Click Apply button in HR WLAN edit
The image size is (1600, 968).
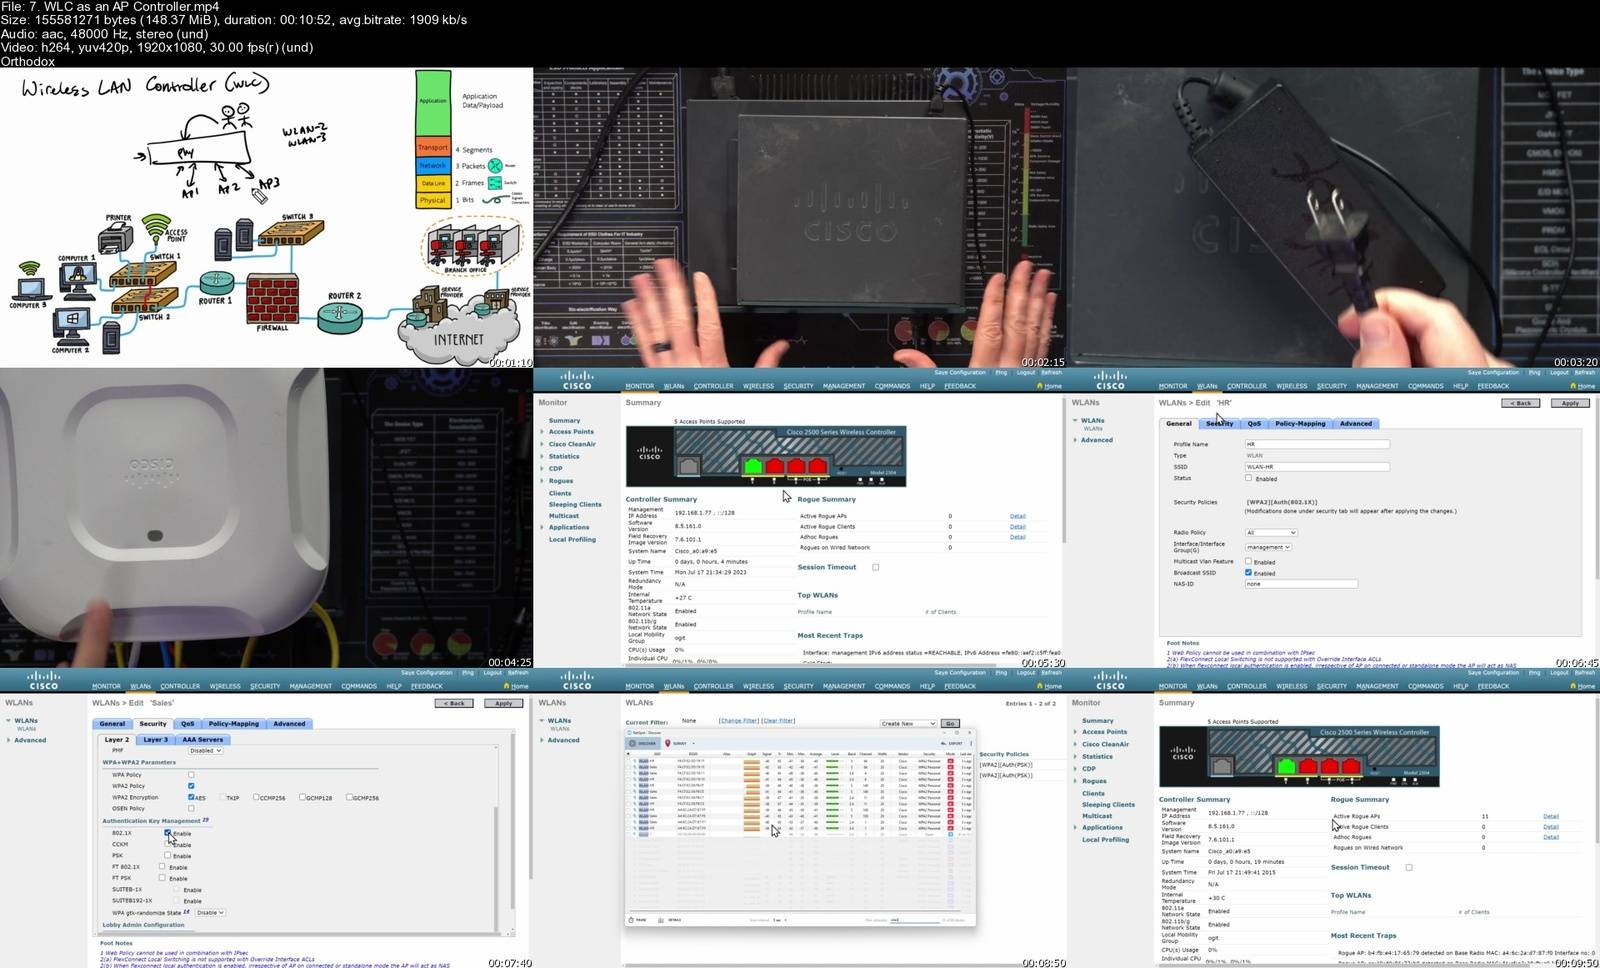pyautogui.click(x=1571, y=403)
